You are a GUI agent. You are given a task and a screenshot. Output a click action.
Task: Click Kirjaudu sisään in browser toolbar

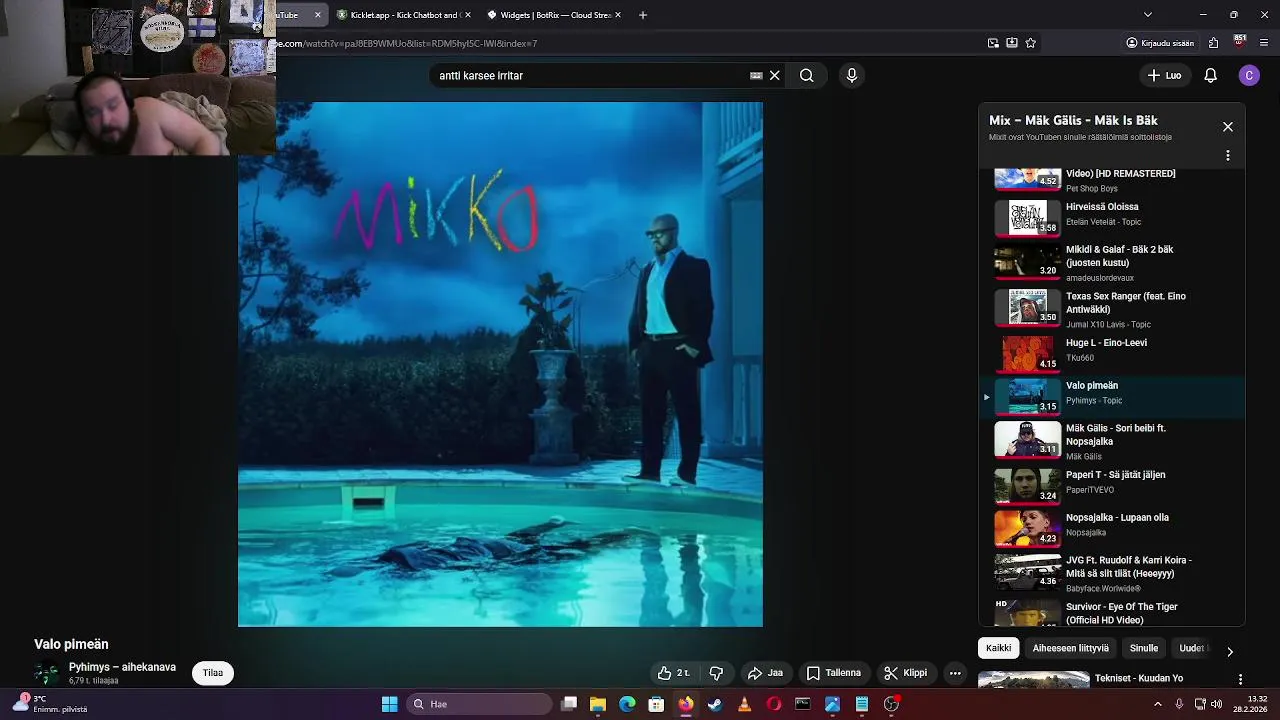tap(1160, 43)
